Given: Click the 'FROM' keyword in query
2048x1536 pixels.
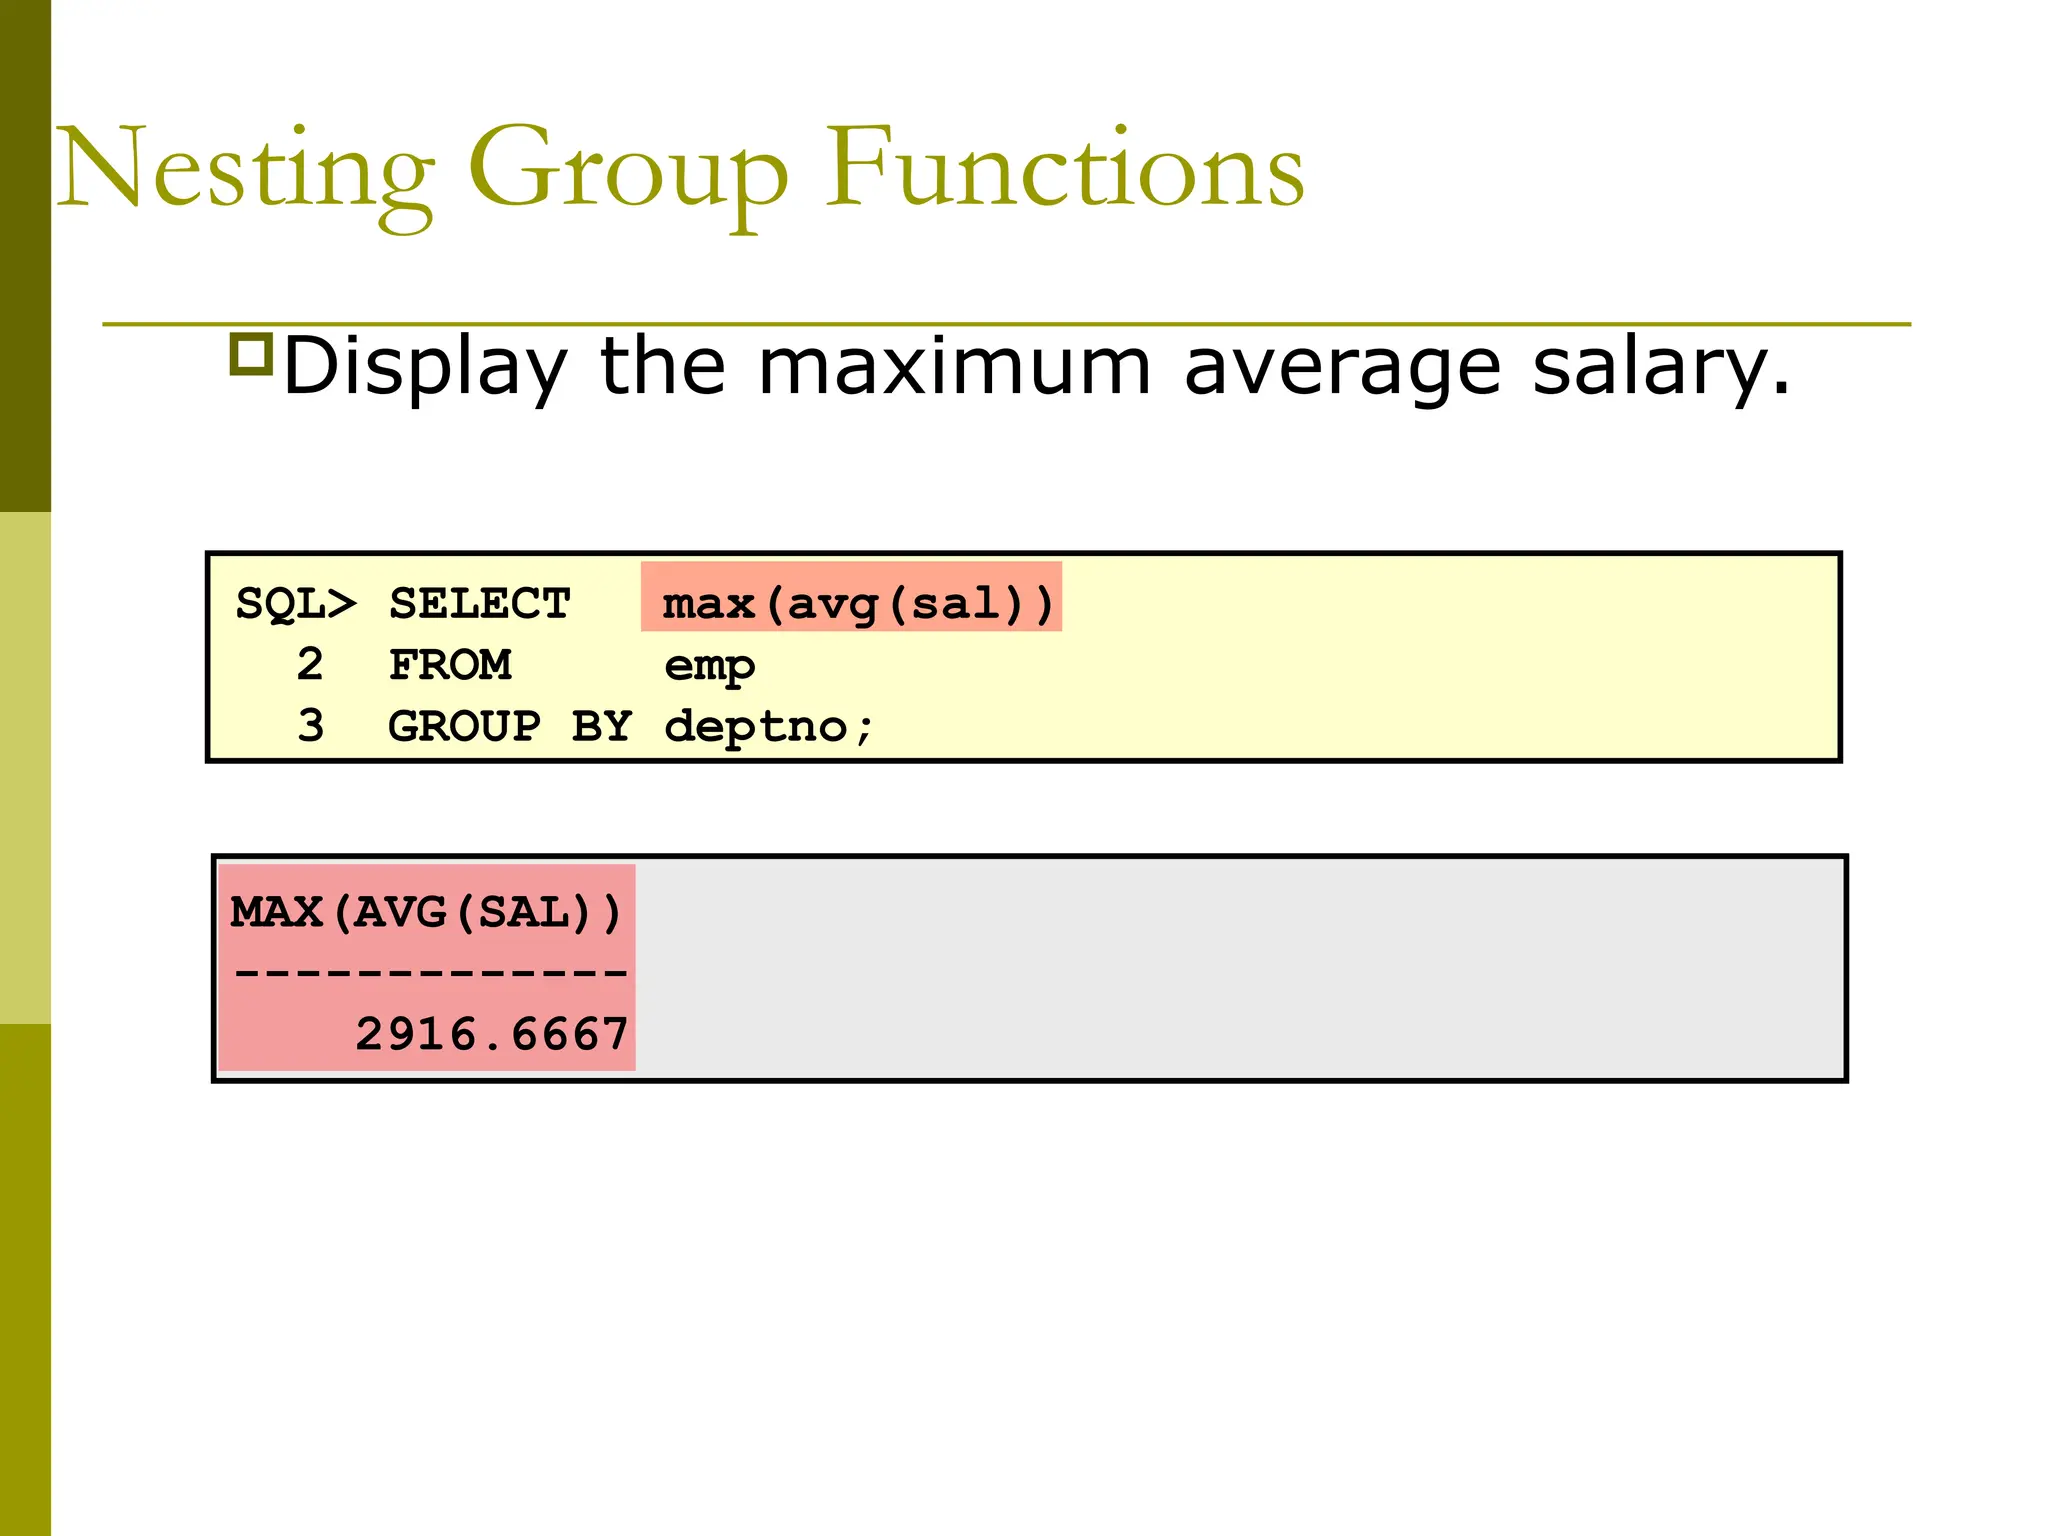Looking at the screenshot, I should (x=450, y=665).
